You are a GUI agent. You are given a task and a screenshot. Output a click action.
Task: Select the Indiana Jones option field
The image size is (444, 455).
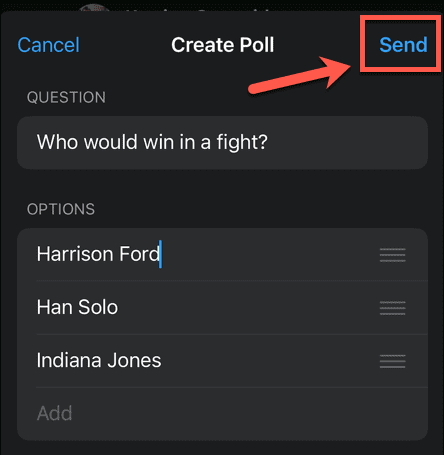pos(222,361)
